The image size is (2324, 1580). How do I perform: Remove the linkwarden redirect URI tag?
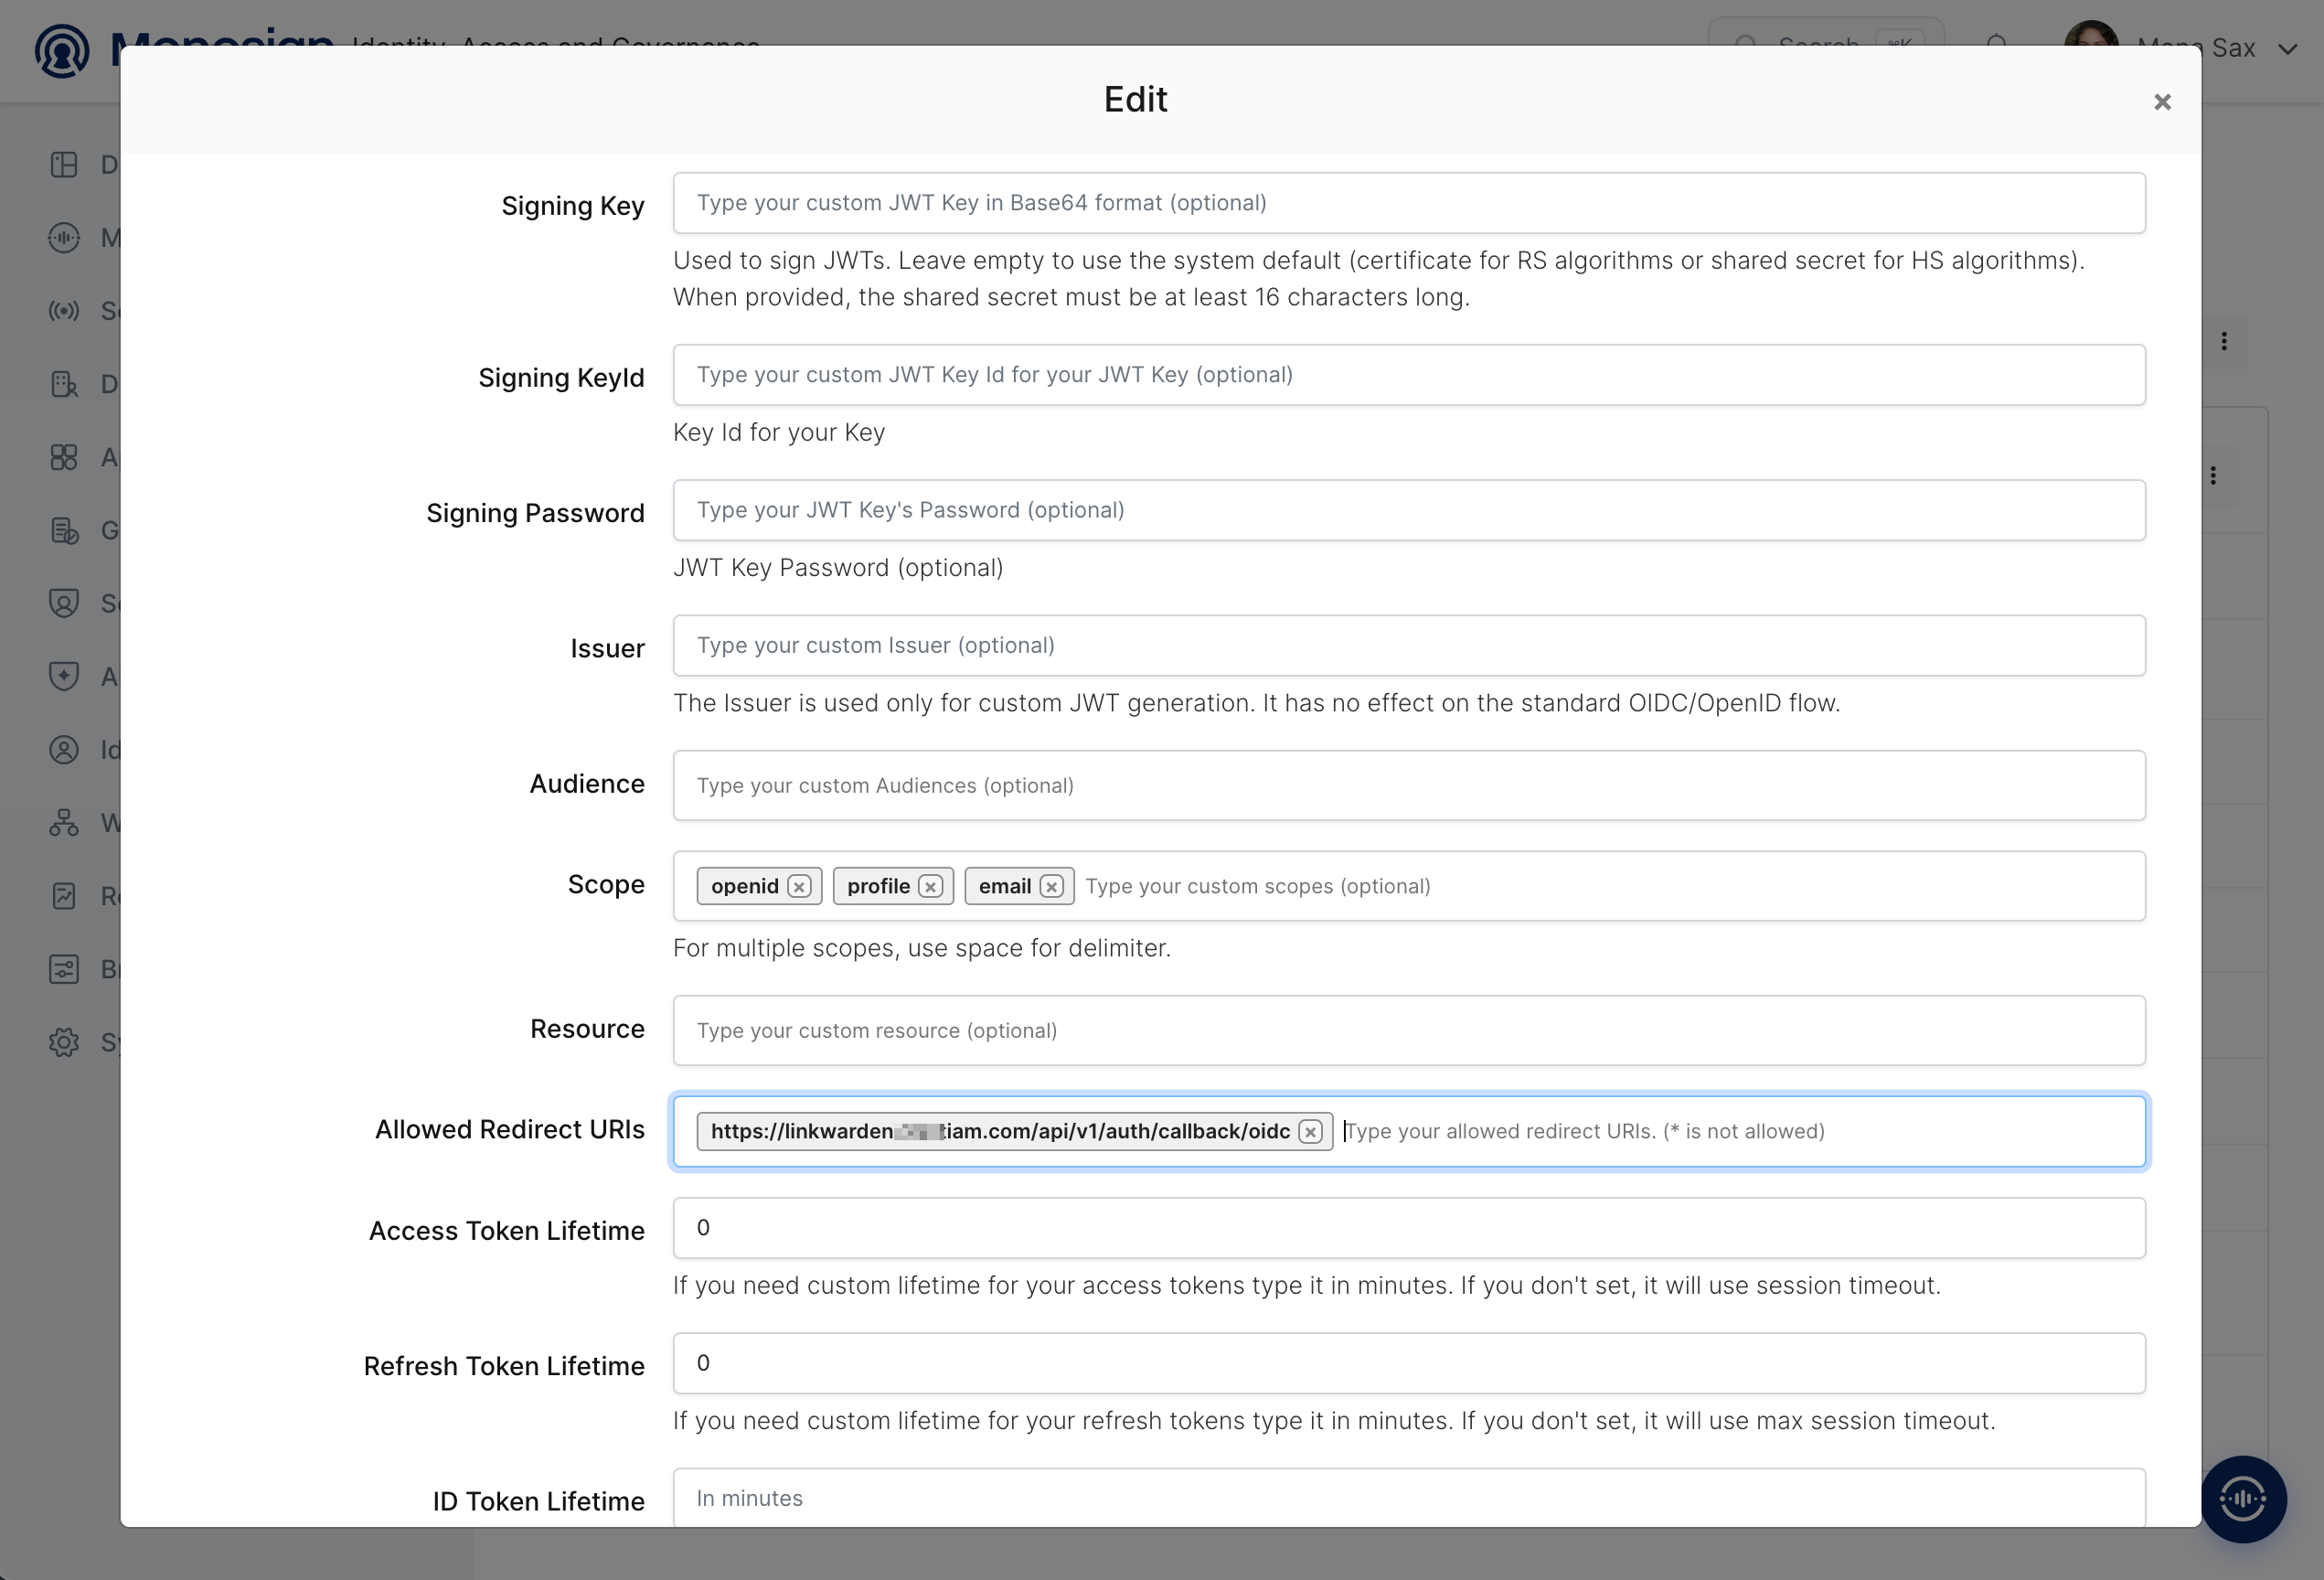pyautogui.click(x=1310, y=1132)
